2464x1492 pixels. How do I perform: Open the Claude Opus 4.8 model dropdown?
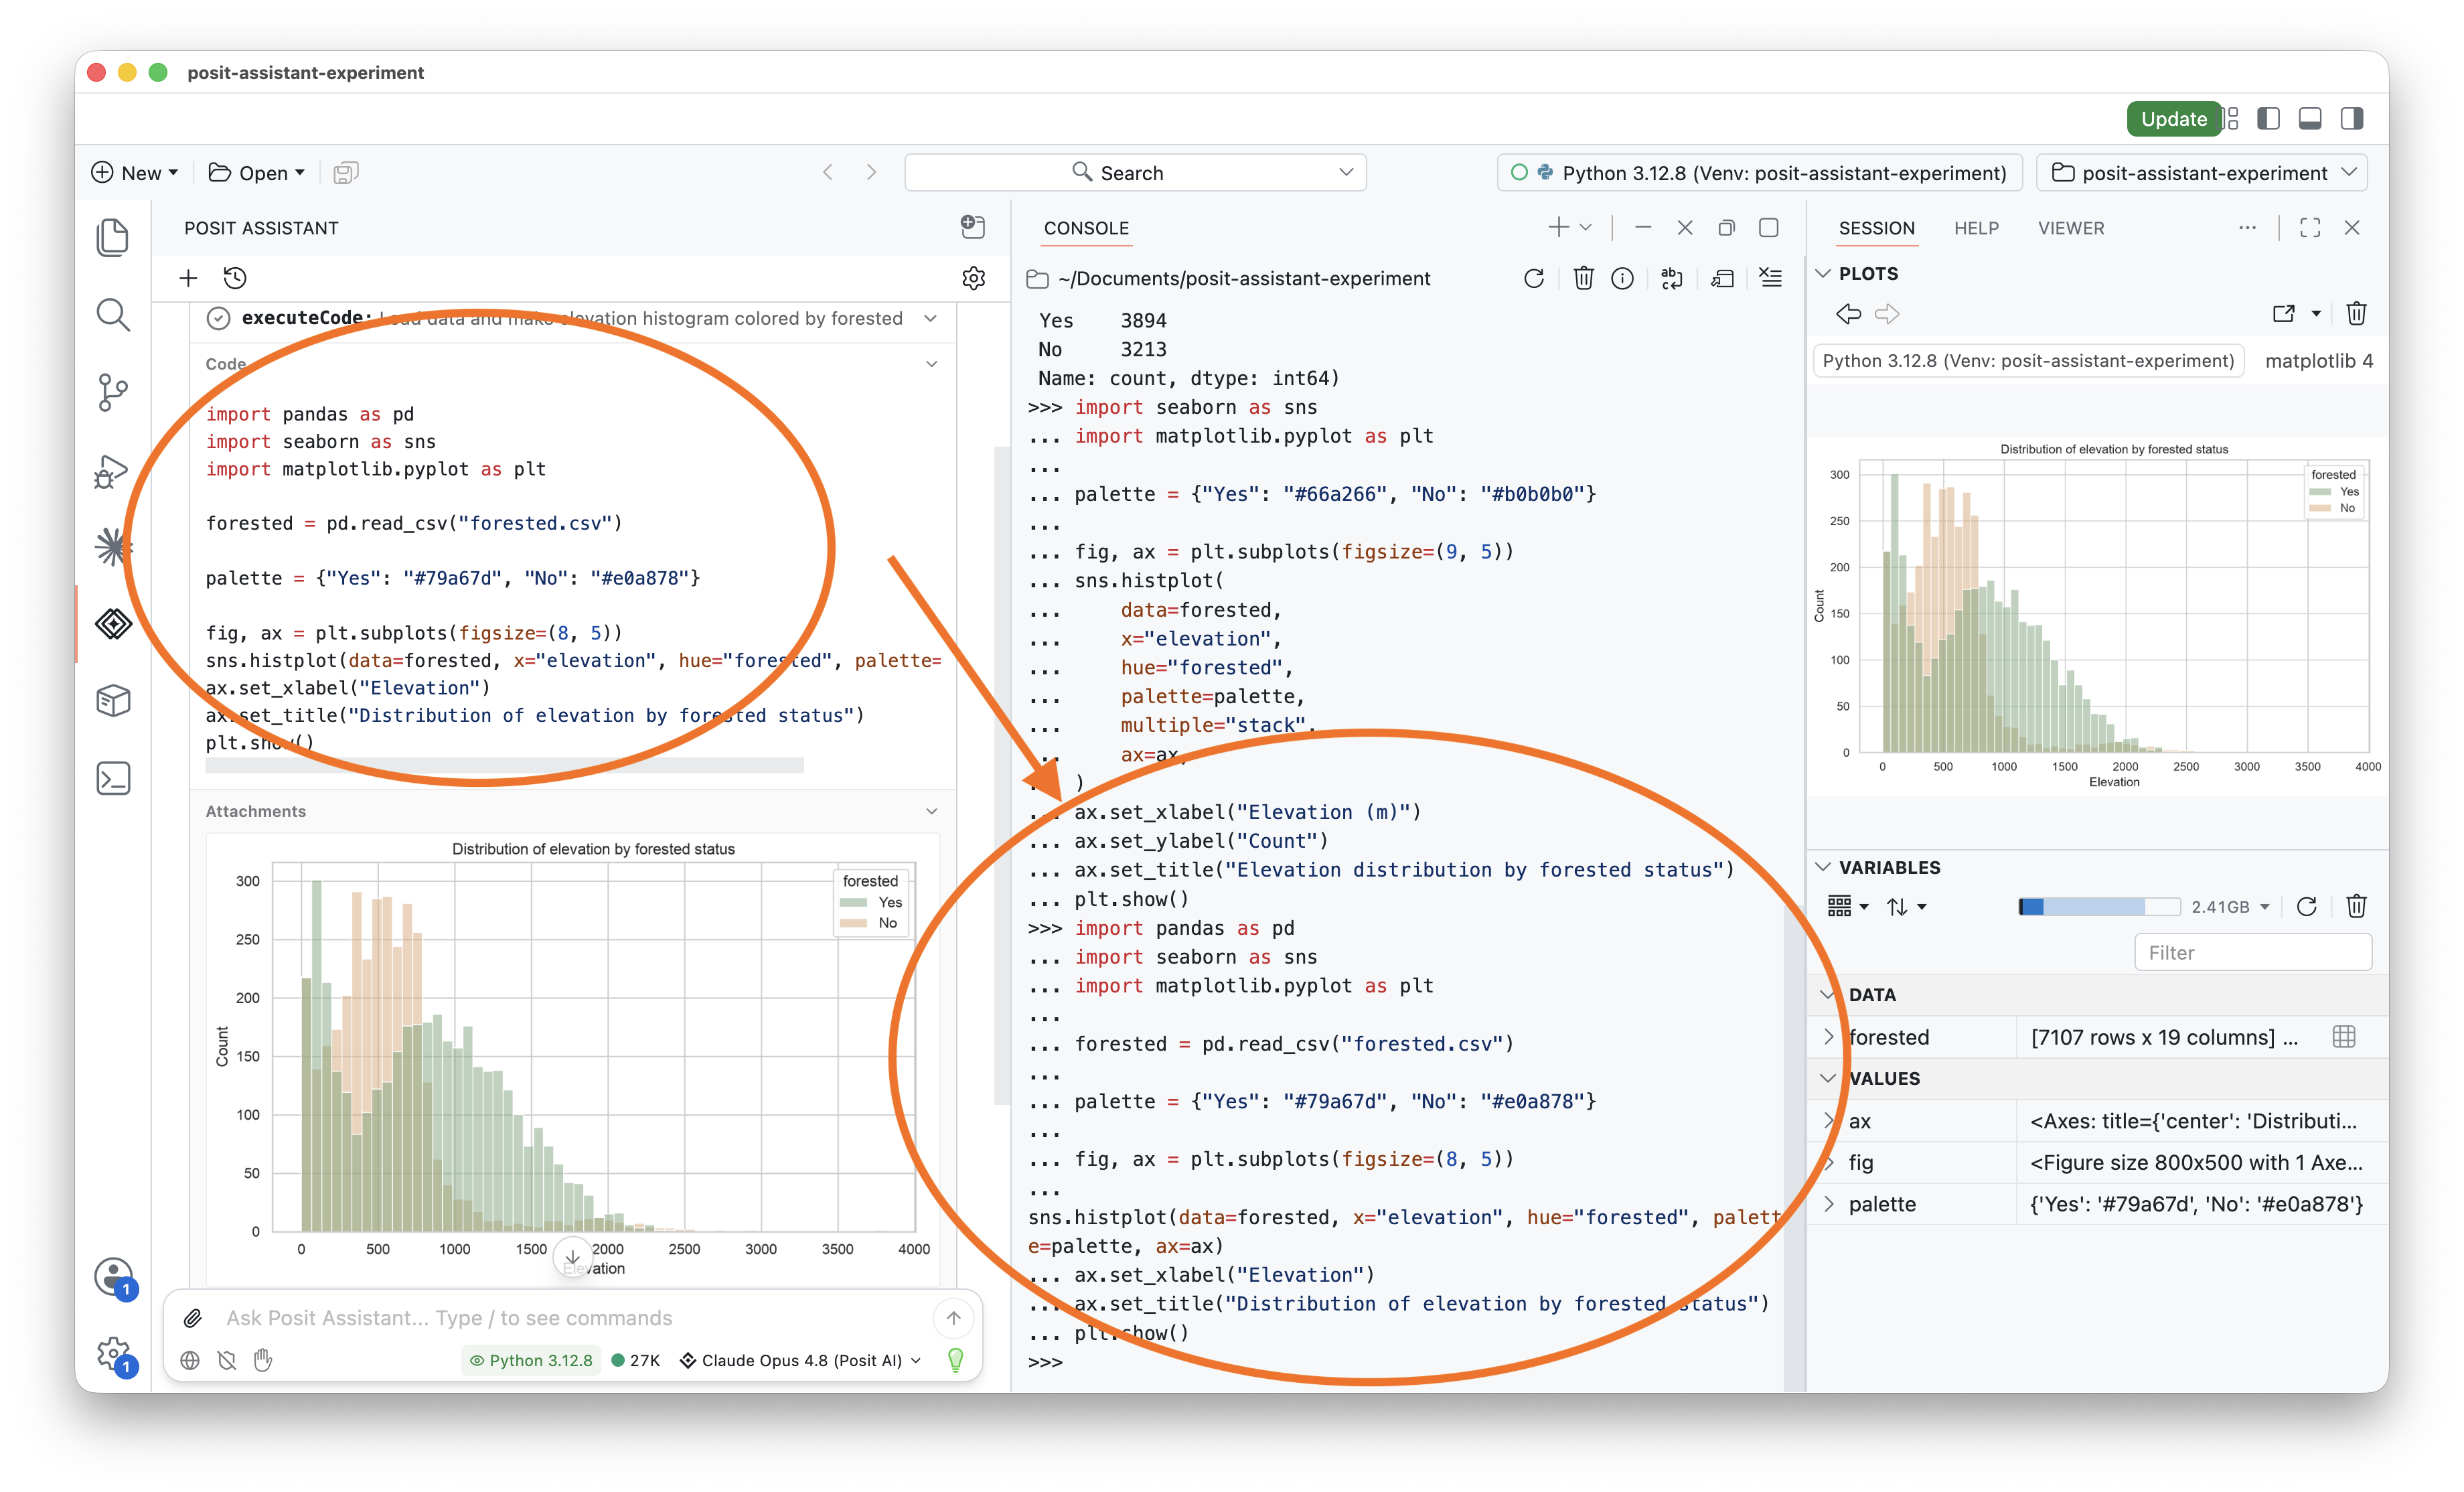point(800,1360)
